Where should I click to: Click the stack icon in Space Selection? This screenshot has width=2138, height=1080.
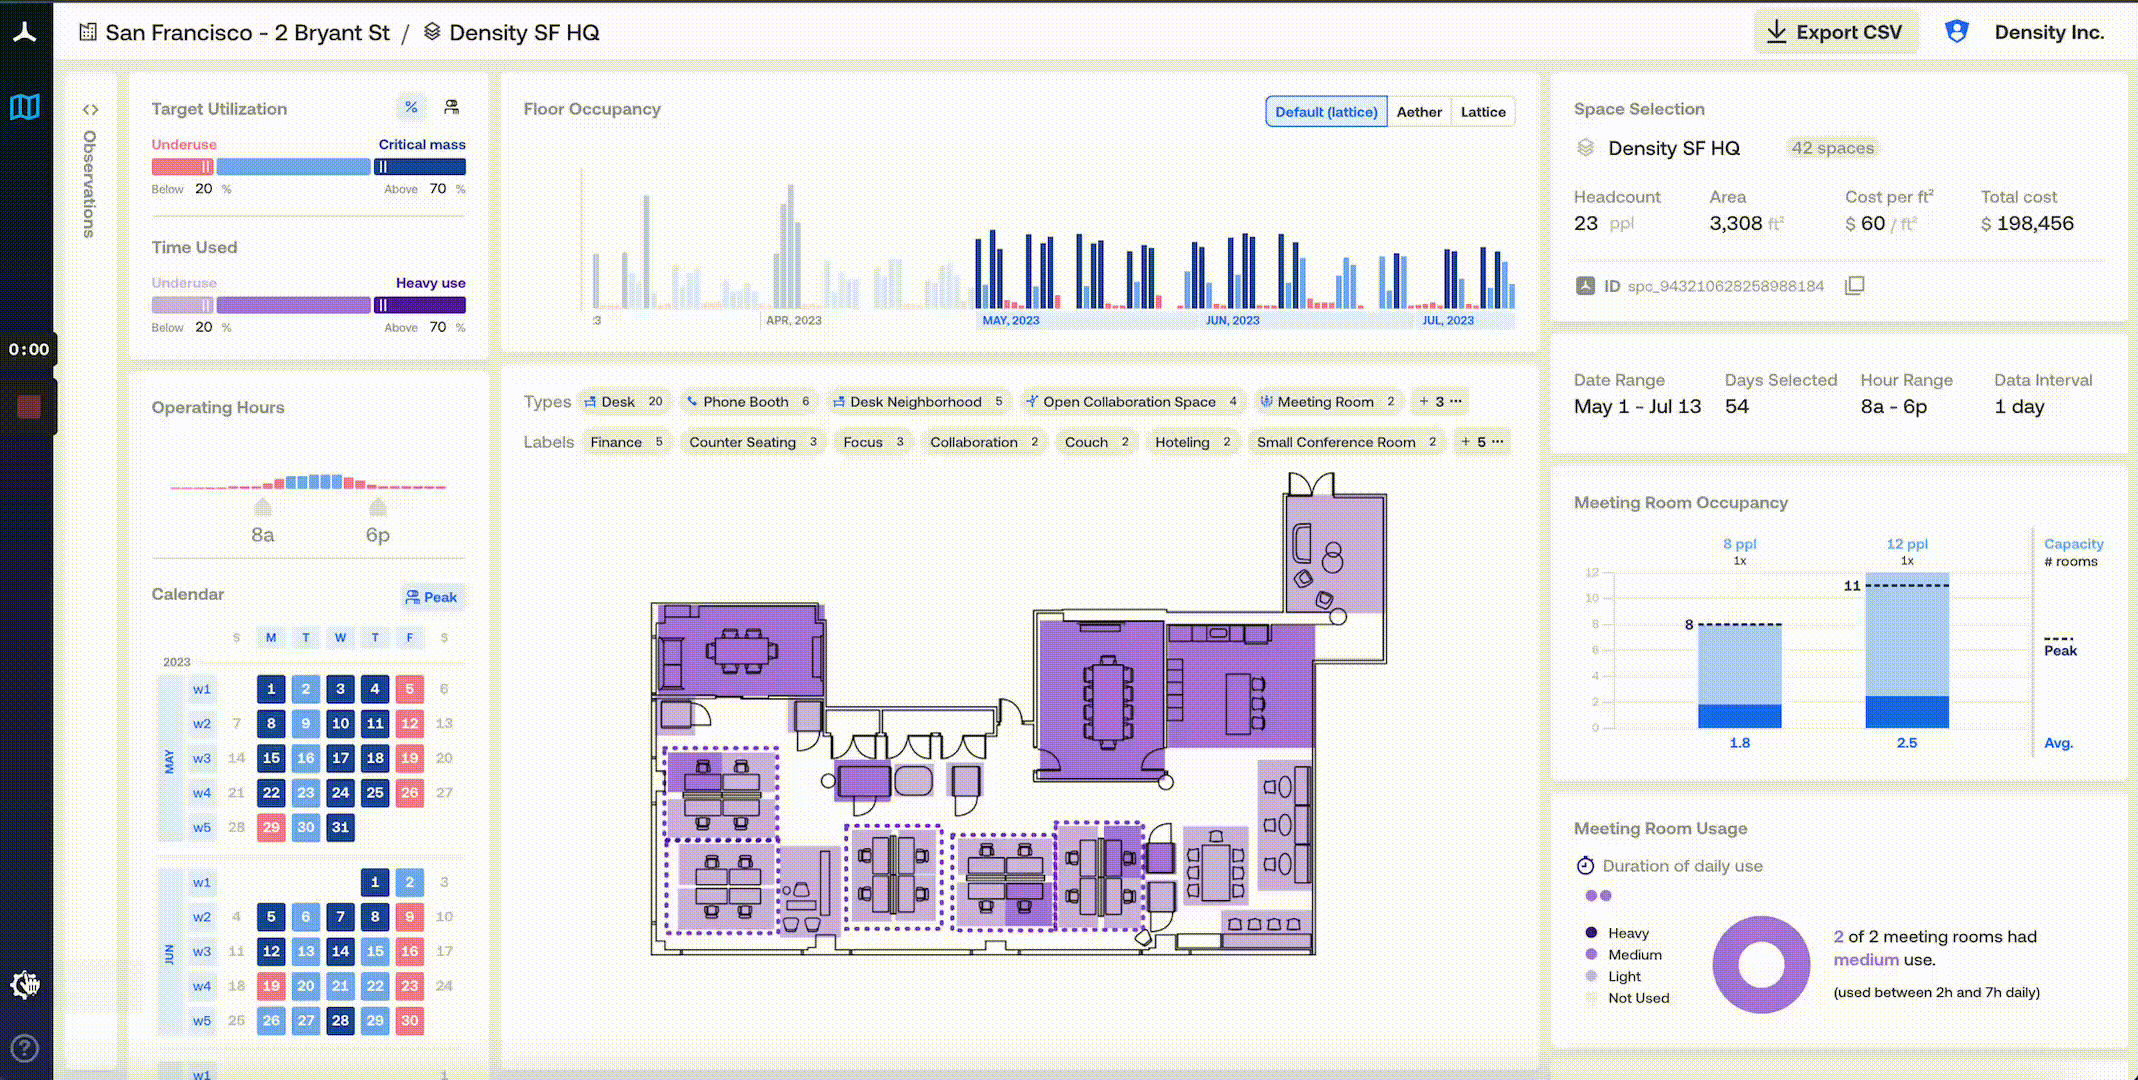1585,148
